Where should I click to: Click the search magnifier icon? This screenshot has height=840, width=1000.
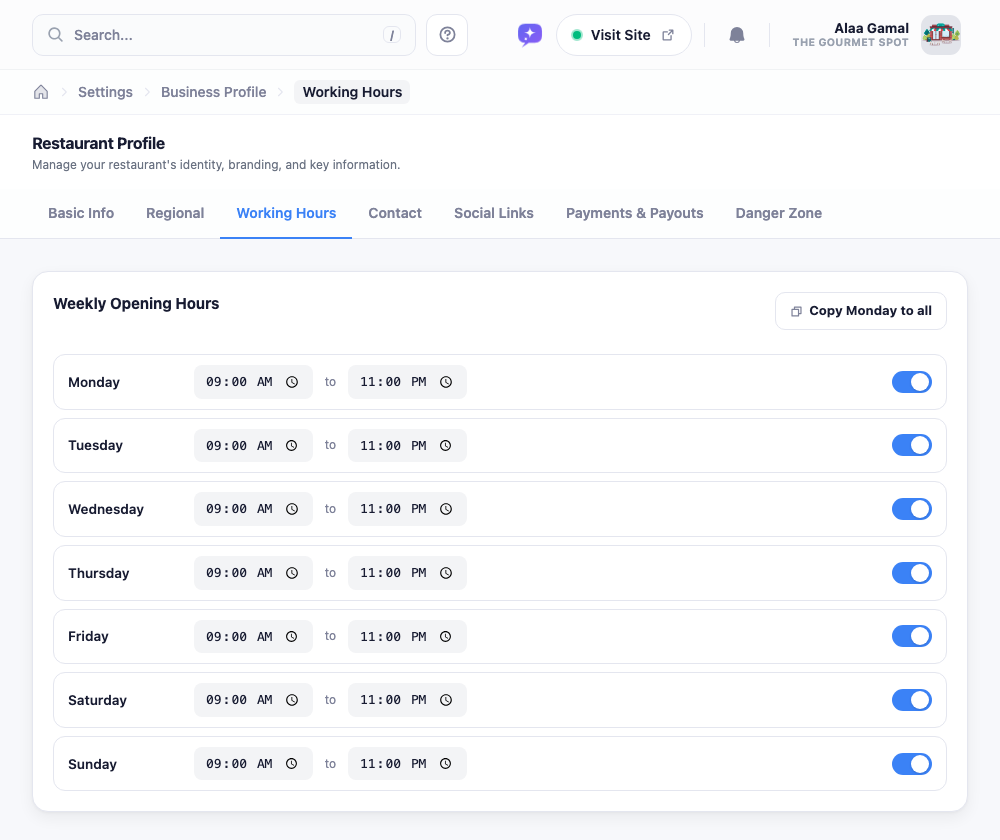coord(55,35)
